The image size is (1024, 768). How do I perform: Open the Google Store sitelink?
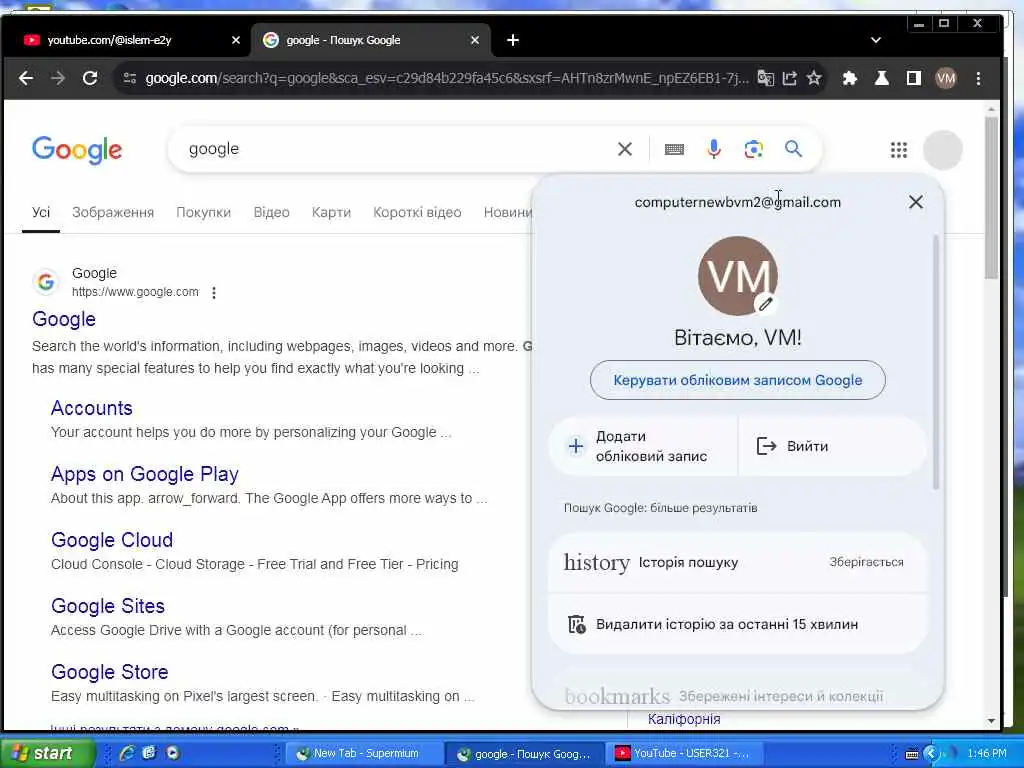point(110,671)
